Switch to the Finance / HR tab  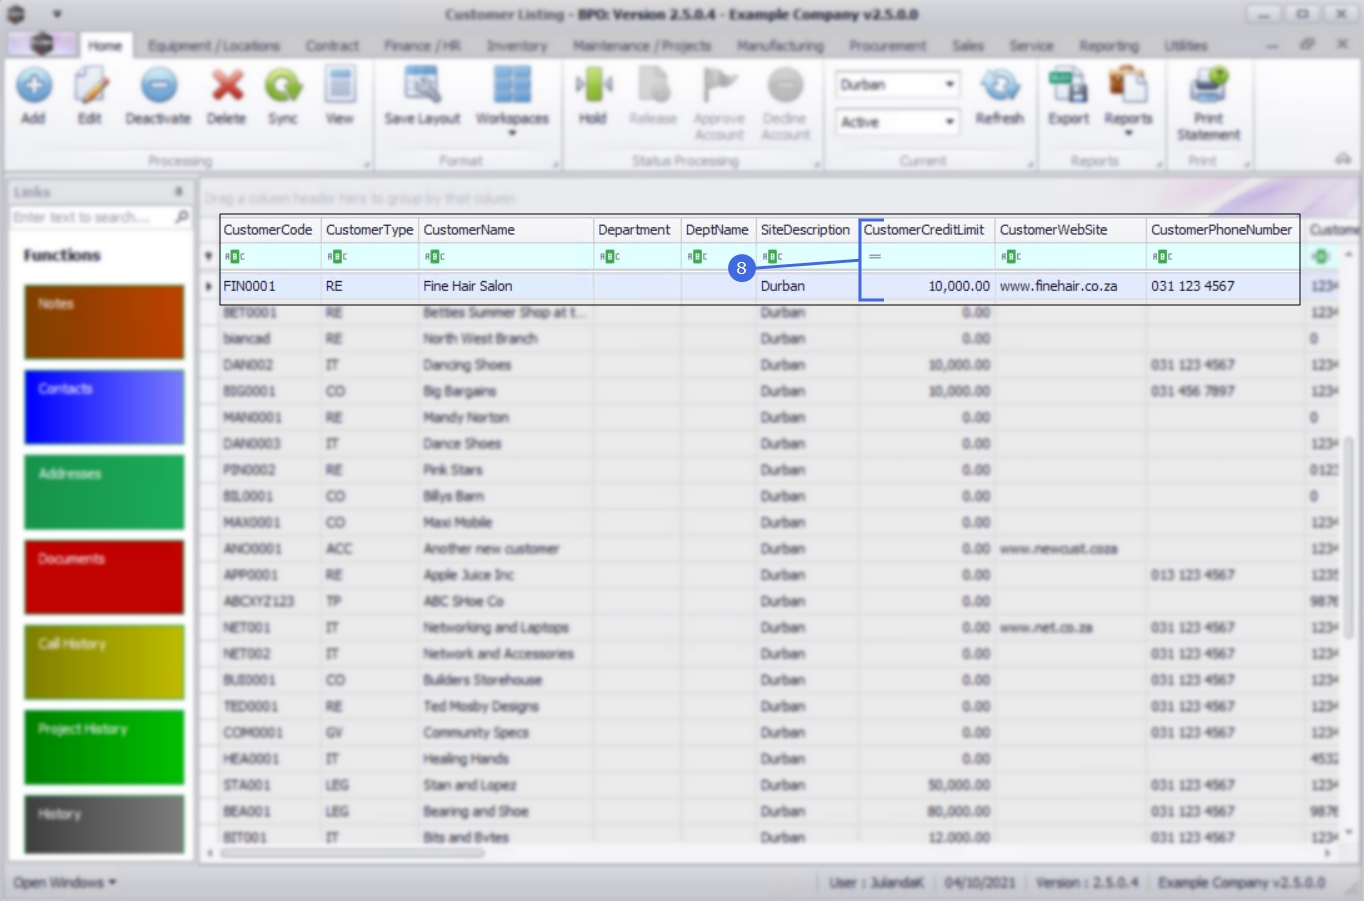[x=422, y=46]
